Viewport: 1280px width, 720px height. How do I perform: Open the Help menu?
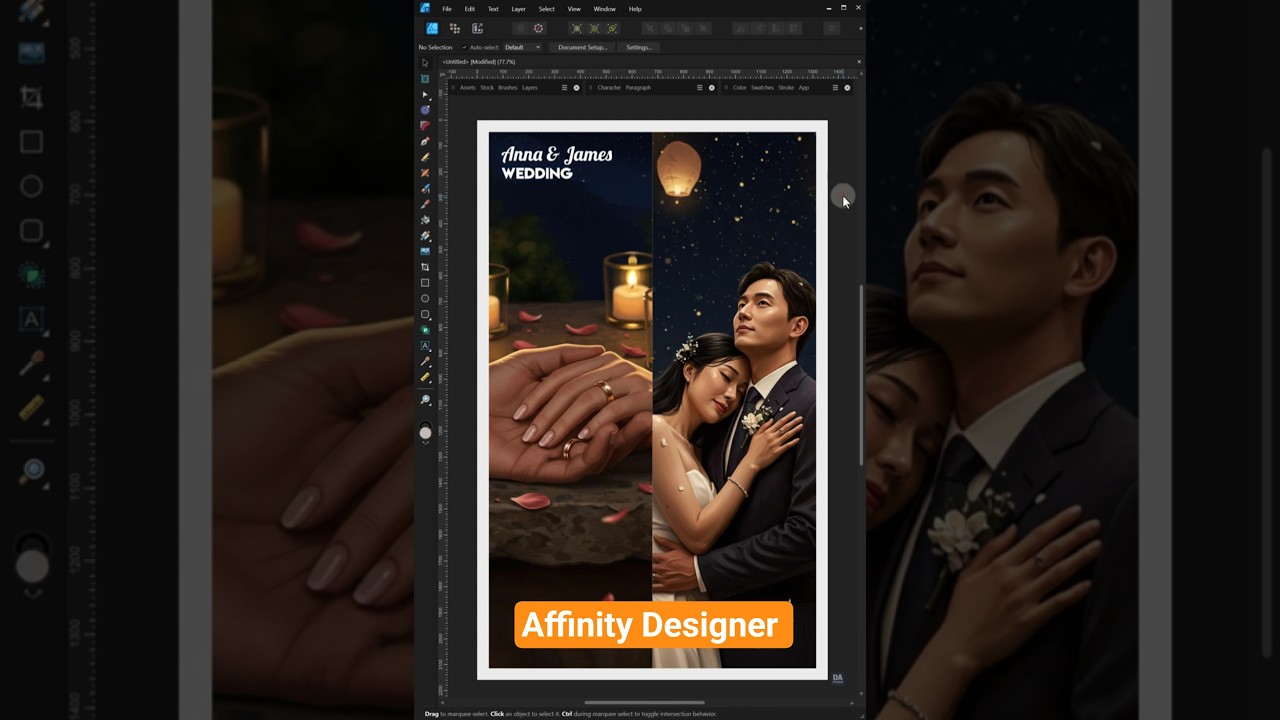(x=635, y=9)
